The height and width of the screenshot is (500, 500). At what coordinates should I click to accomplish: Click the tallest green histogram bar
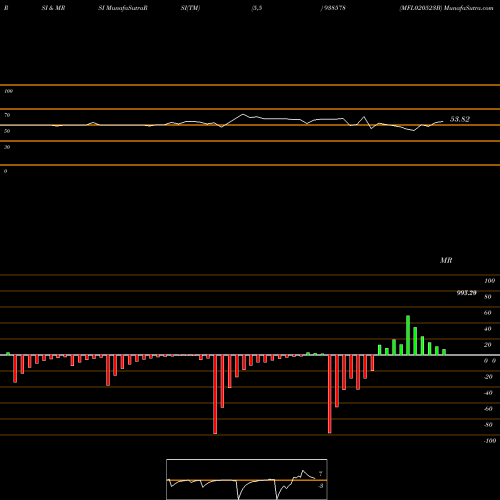408,335
